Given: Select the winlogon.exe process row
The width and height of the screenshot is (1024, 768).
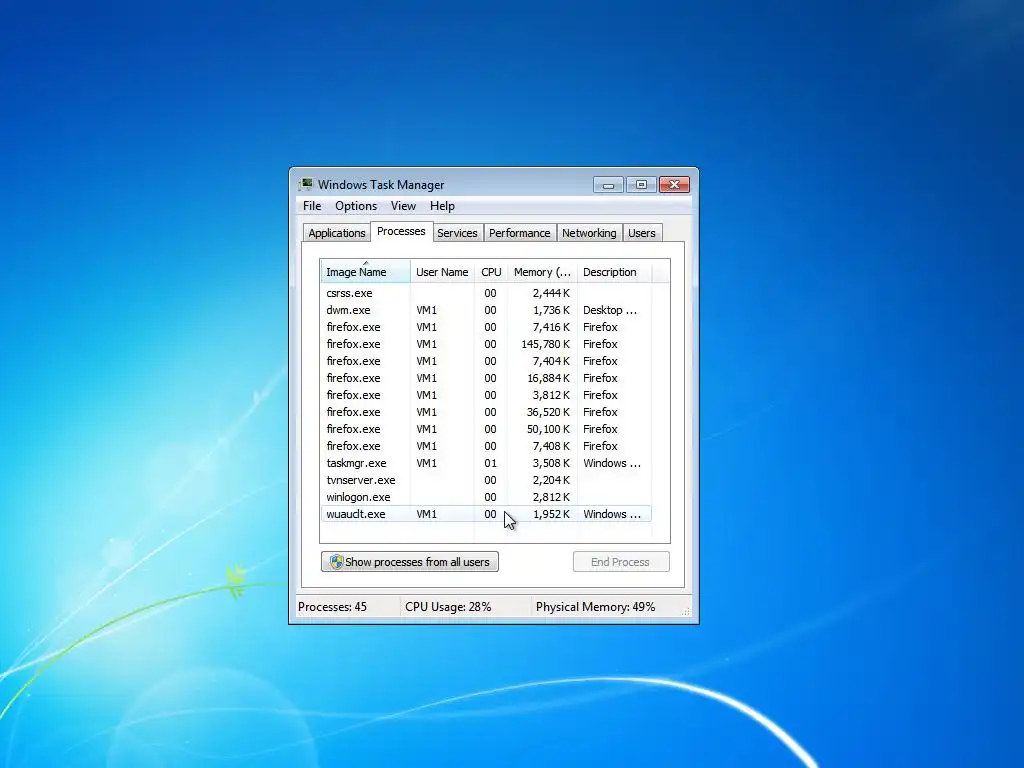Looking at the screenshot, I should pyautogui.click(x=486, y=497).
